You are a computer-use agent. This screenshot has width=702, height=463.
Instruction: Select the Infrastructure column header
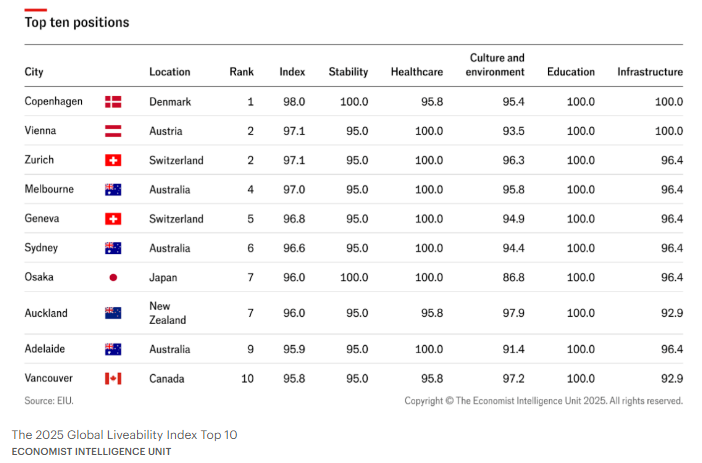point(650,72)
